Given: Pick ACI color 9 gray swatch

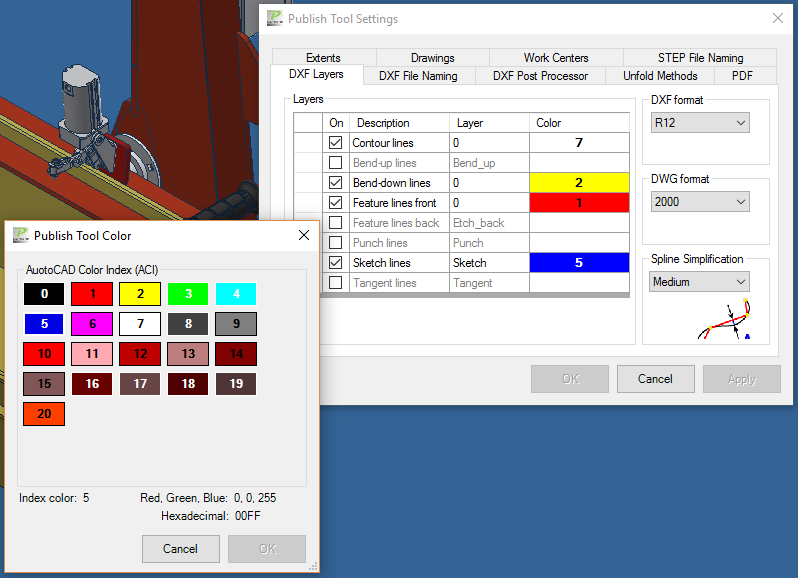Looking at the screenshot, I should (236, 324).
